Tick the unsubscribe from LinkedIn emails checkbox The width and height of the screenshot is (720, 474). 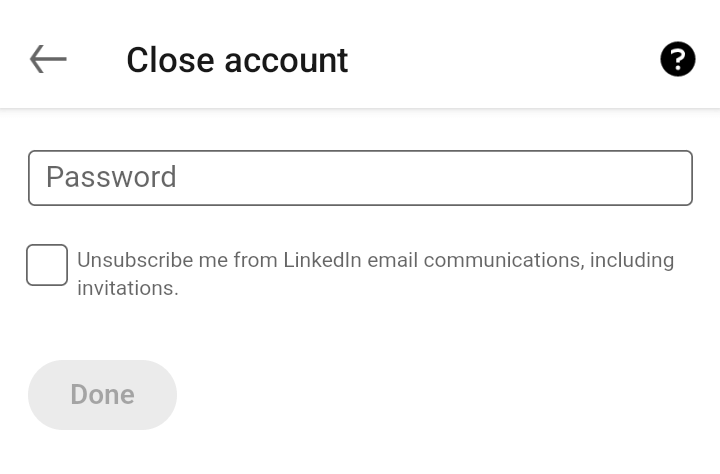coord(47,265)
